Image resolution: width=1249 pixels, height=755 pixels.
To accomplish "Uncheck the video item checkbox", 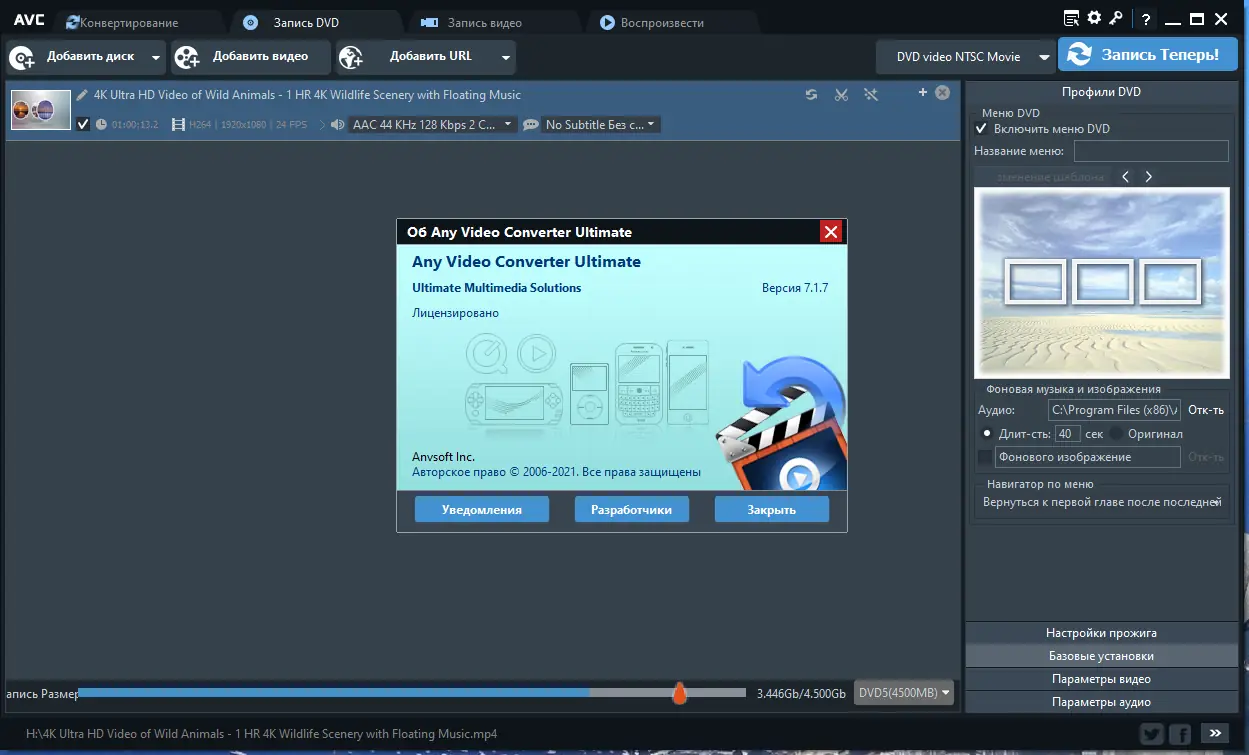I will [83, 125].
